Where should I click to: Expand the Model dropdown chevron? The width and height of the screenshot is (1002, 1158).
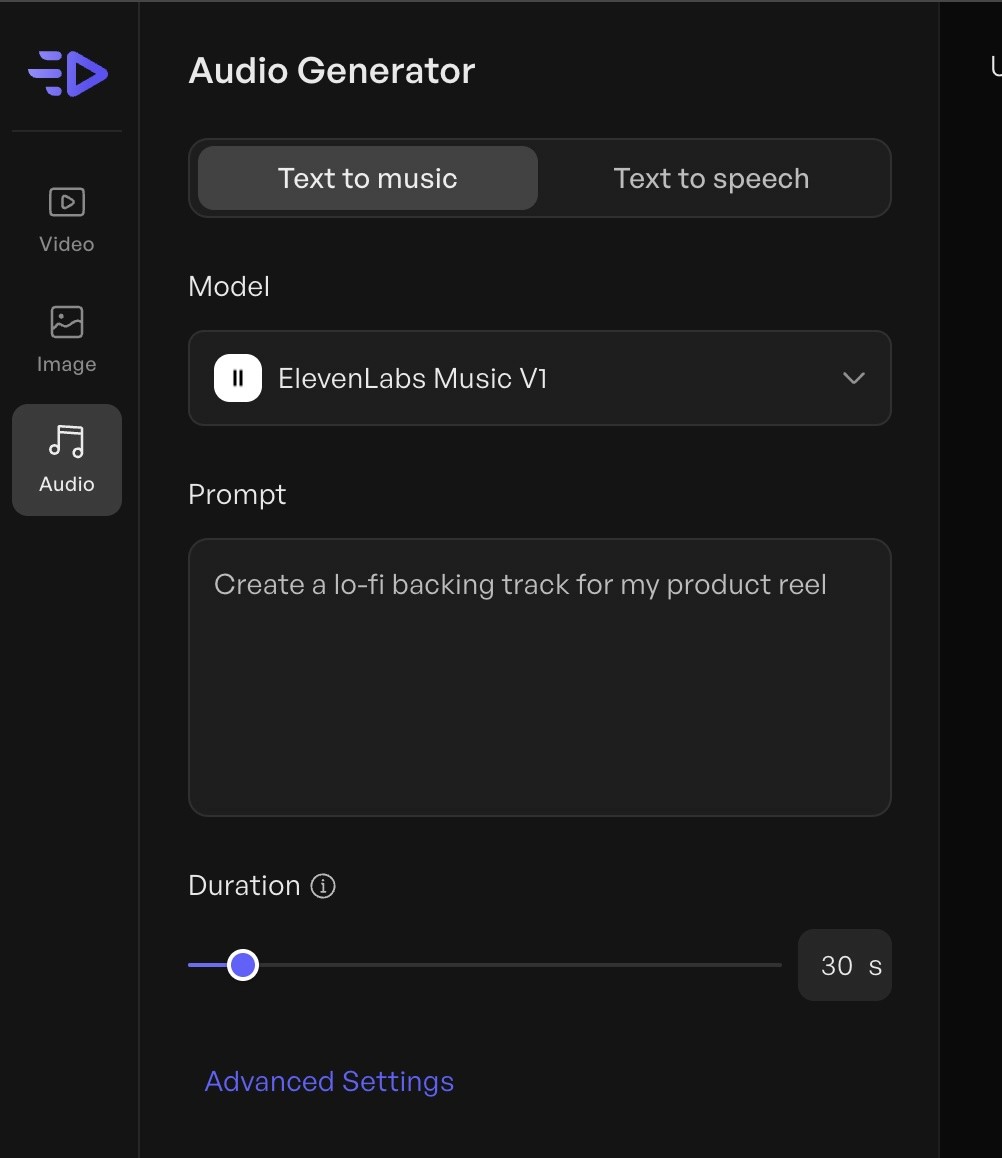(853, 378)
